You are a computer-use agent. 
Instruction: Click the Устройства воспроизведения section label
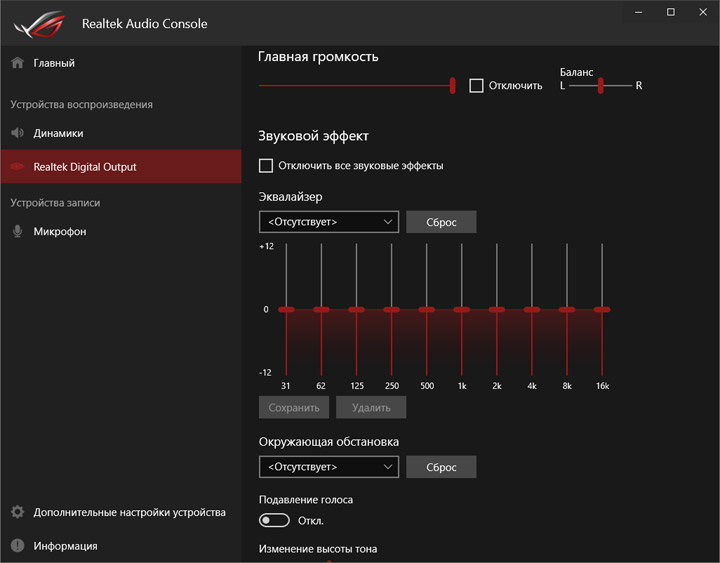click(82, 105)
